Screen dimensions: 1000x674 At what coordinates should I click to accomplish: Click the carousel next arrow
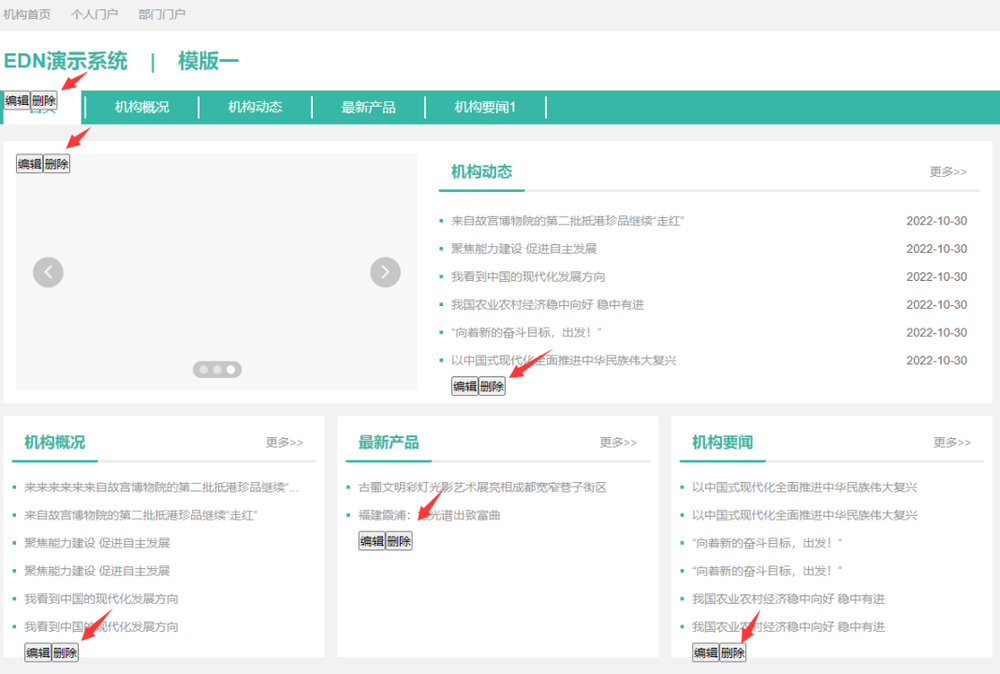[x=385, y=272]
